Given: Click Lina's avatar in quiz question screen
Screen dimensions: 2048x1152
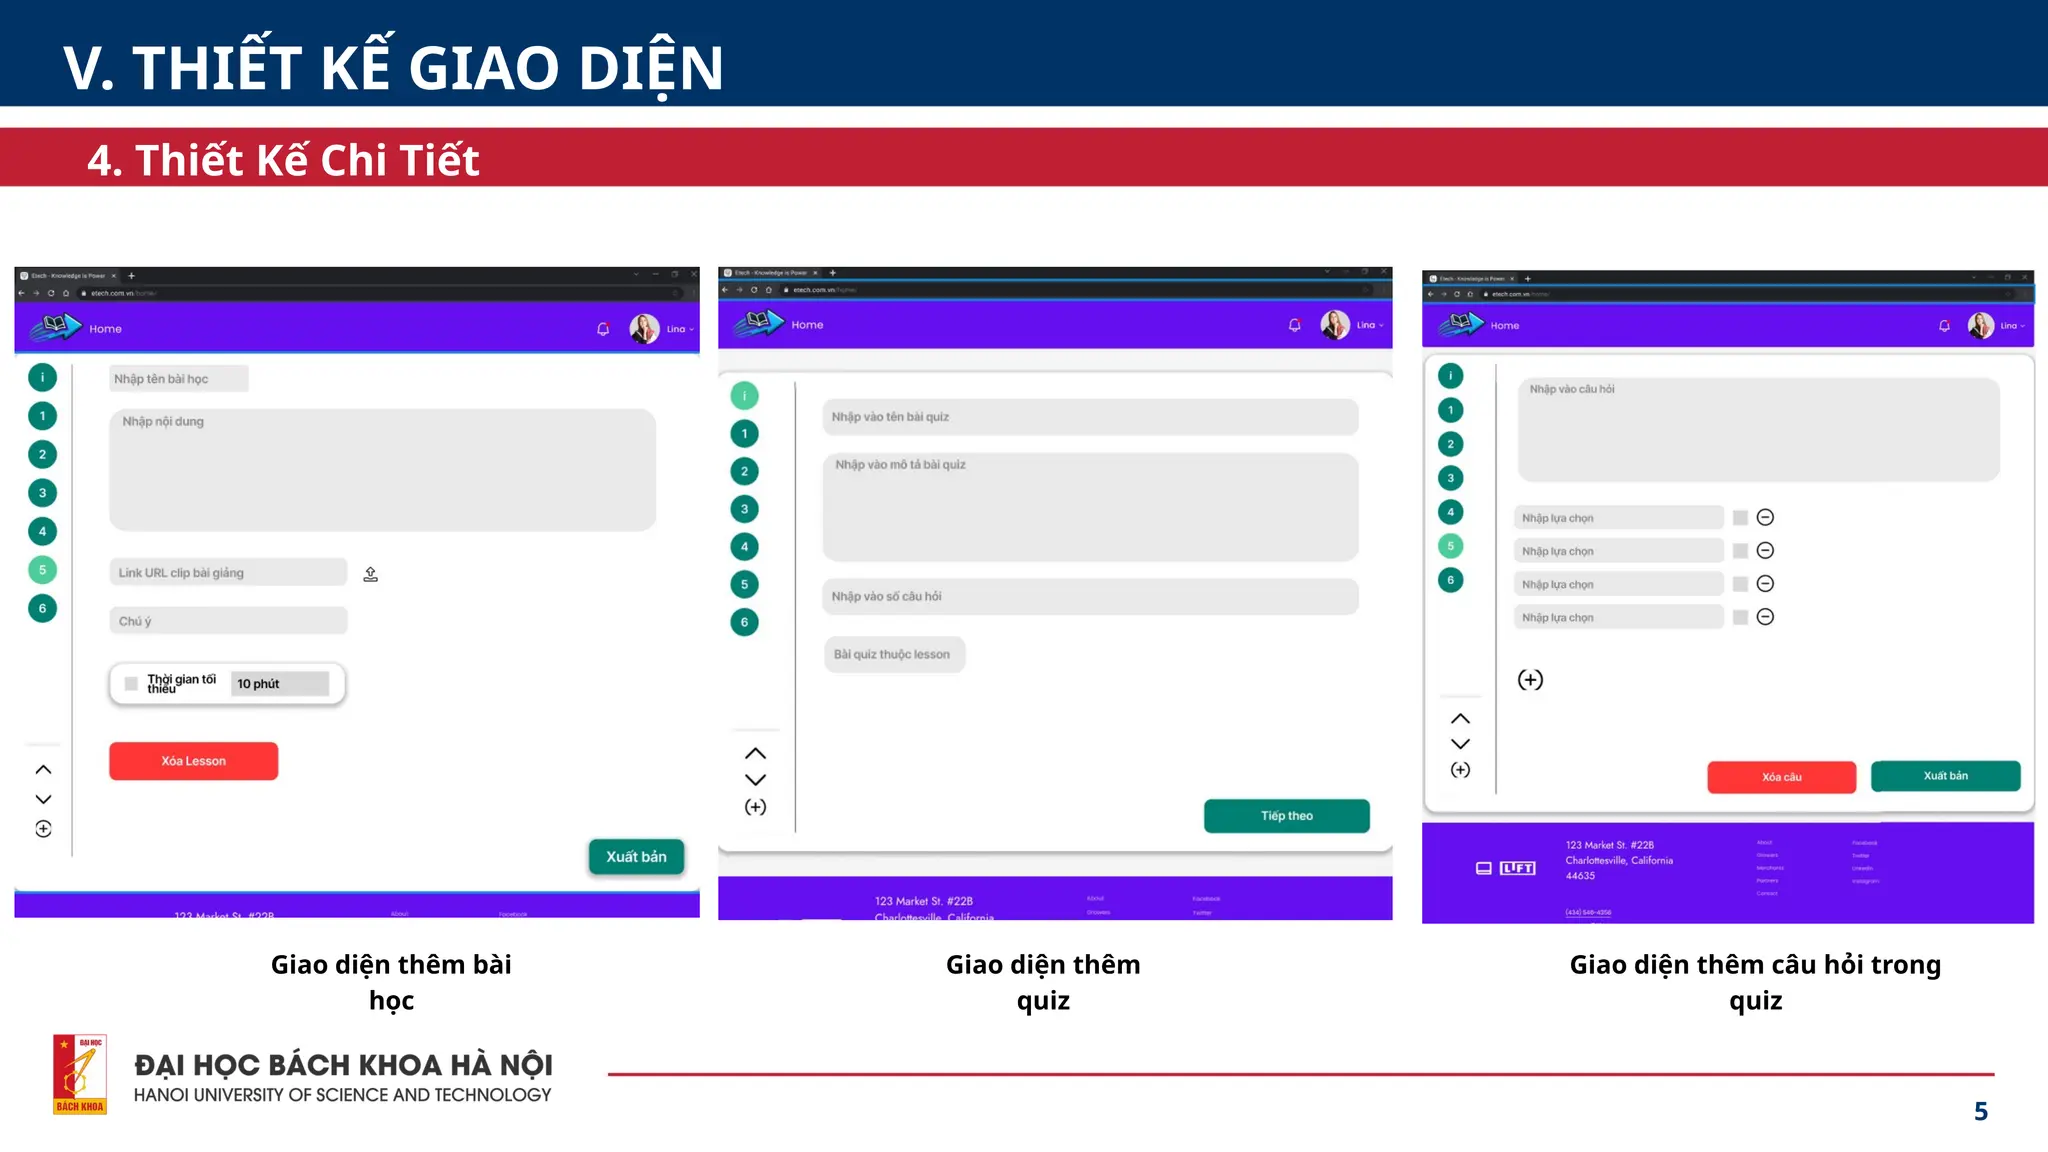Looking at the screenshot, I should [1980, 326].
